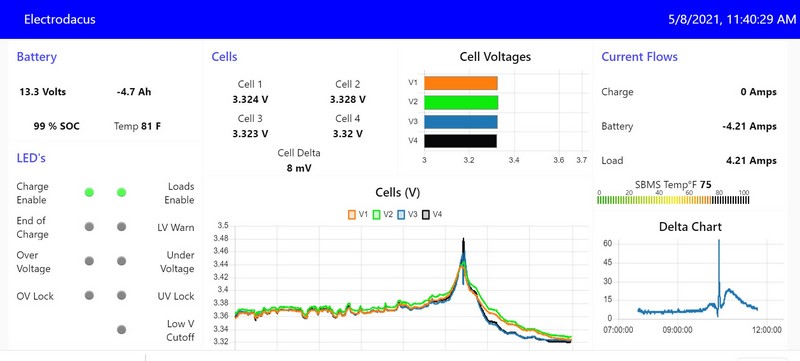Click the End of Charge label
The height and width of the screenshot is (361, 800).
click(x=32, y=227)
